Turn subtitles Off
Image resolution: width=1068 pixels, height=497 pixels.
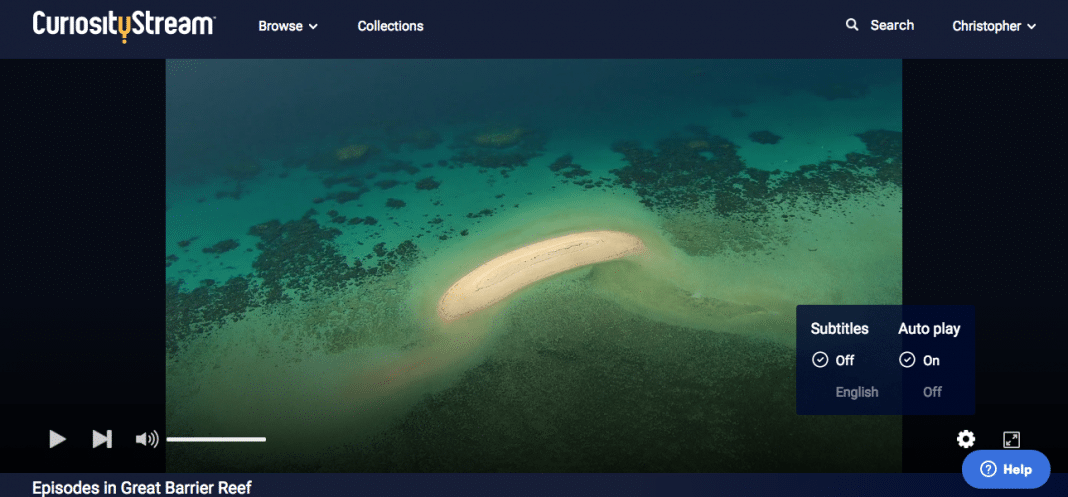(844, 360)
